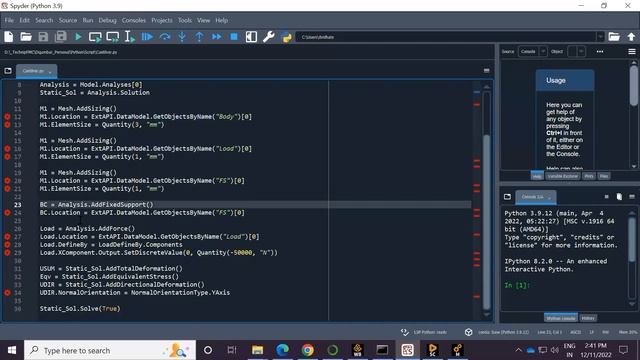Open the console pane Browse tabs icon
Image resolution: width=640 pixels, height=360 pixels.
507,197
